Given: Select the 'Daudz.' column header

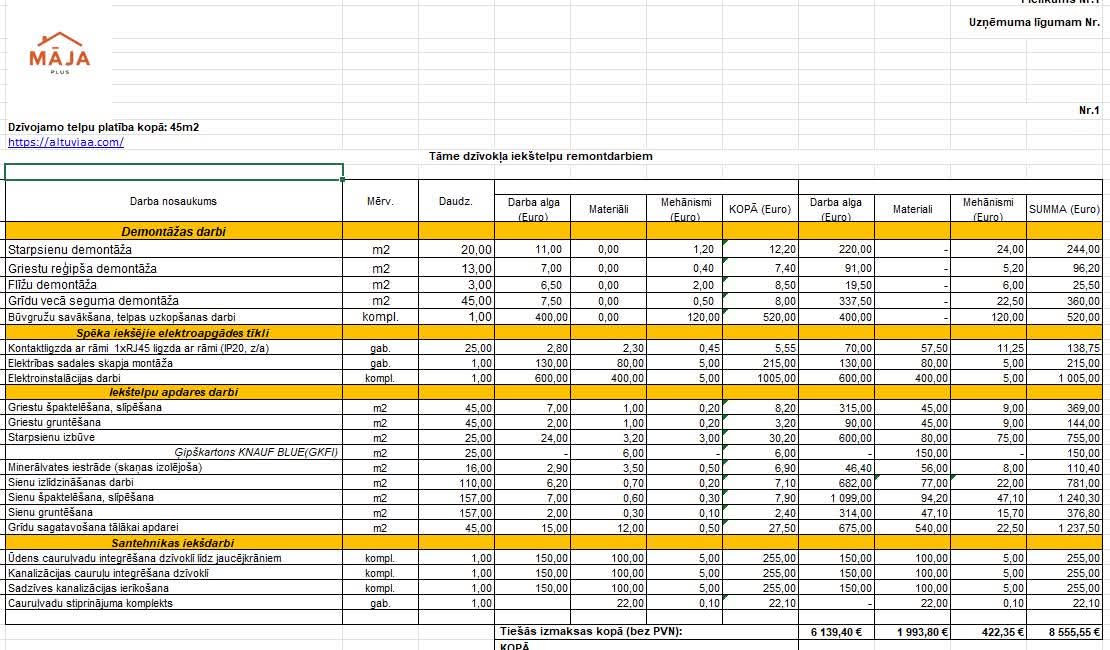Looking at the screenshot, I should tap(456, 201).
